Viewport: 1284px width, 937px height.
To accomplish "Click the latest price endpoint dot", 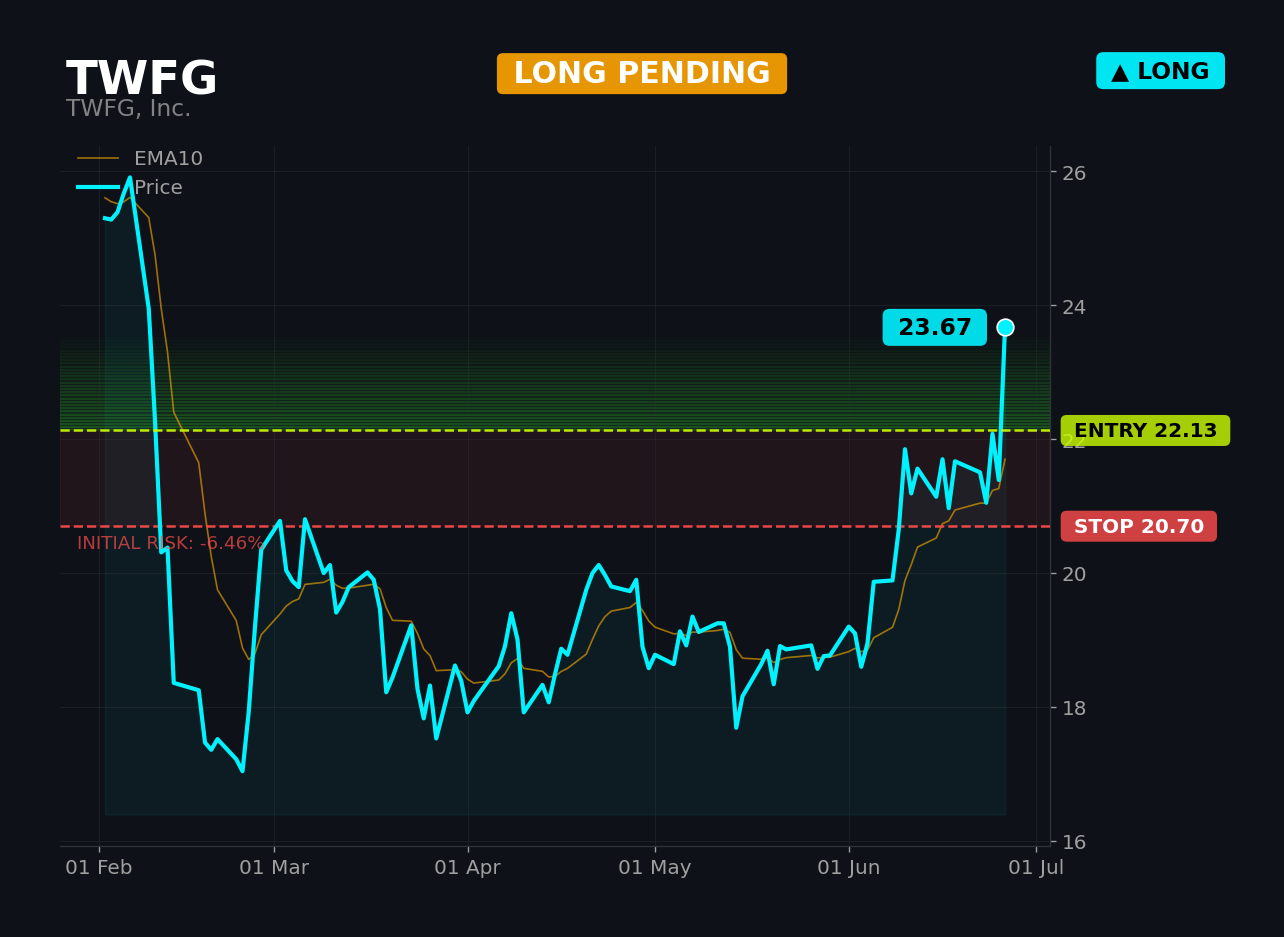I will pyautogui.click(x=1005, y=328).
